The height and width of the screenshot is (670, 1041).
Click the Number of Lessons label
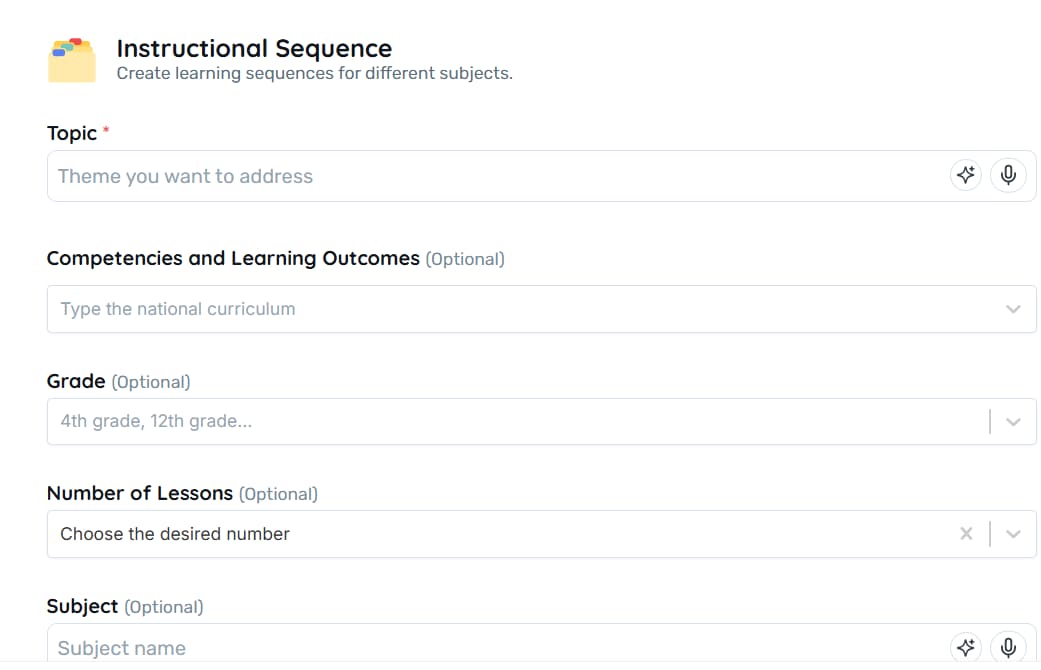tap(140, 493)
